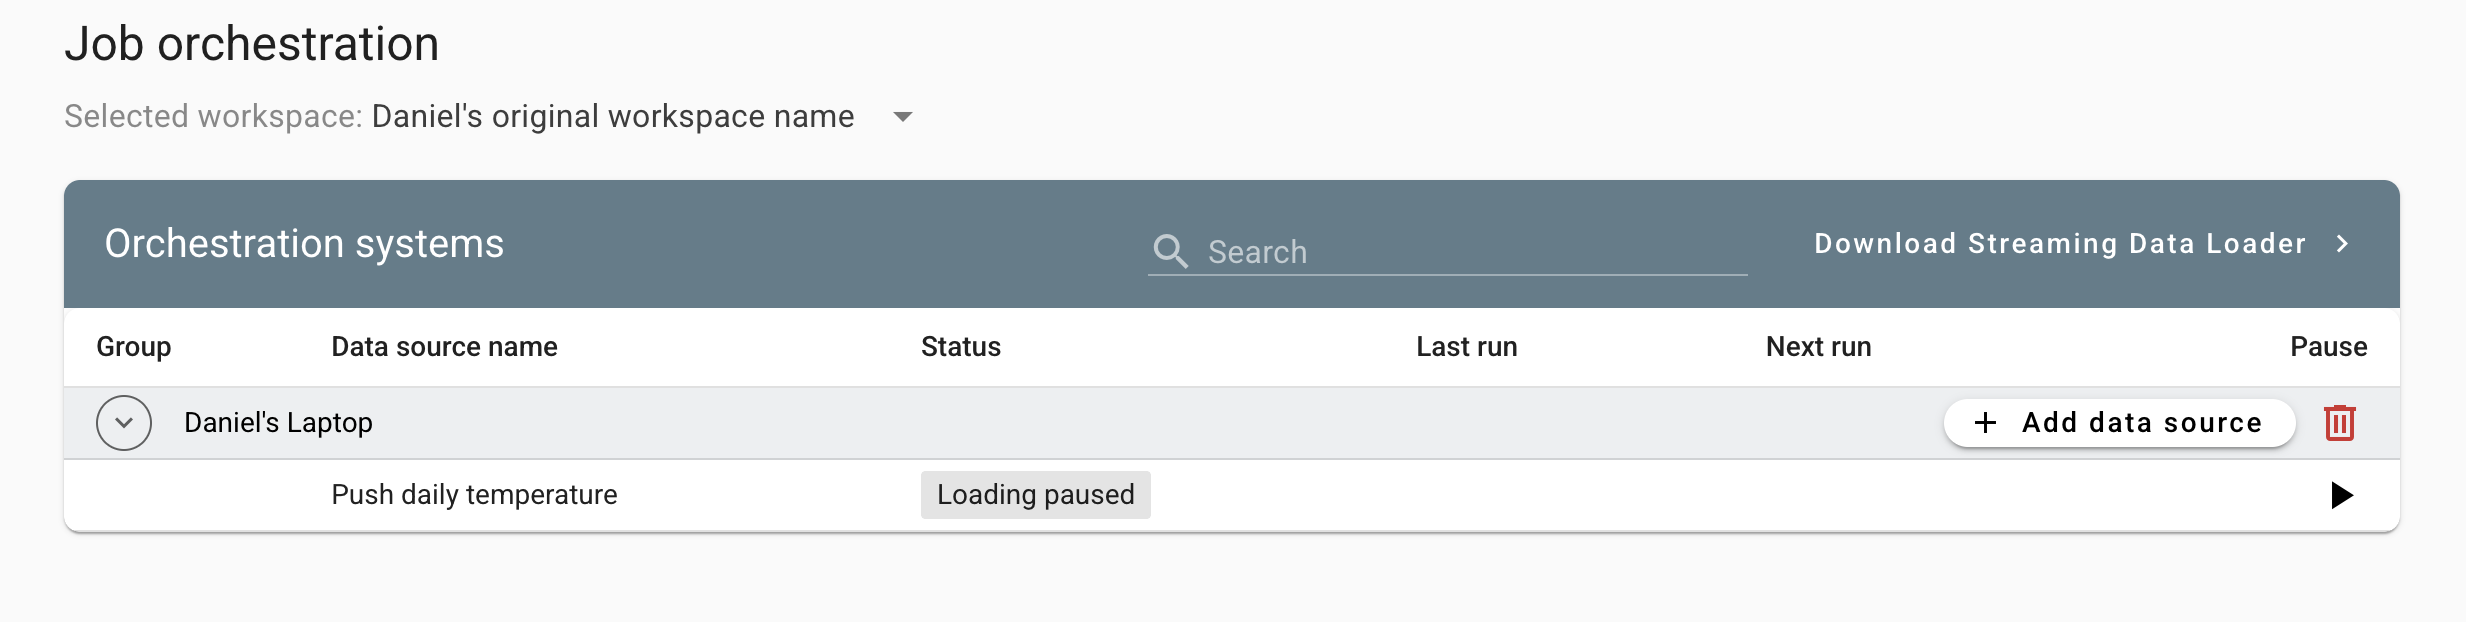Select the Daniel's Laptop group name
This screenshot has width=2466, height=622.
coord(278,423)
